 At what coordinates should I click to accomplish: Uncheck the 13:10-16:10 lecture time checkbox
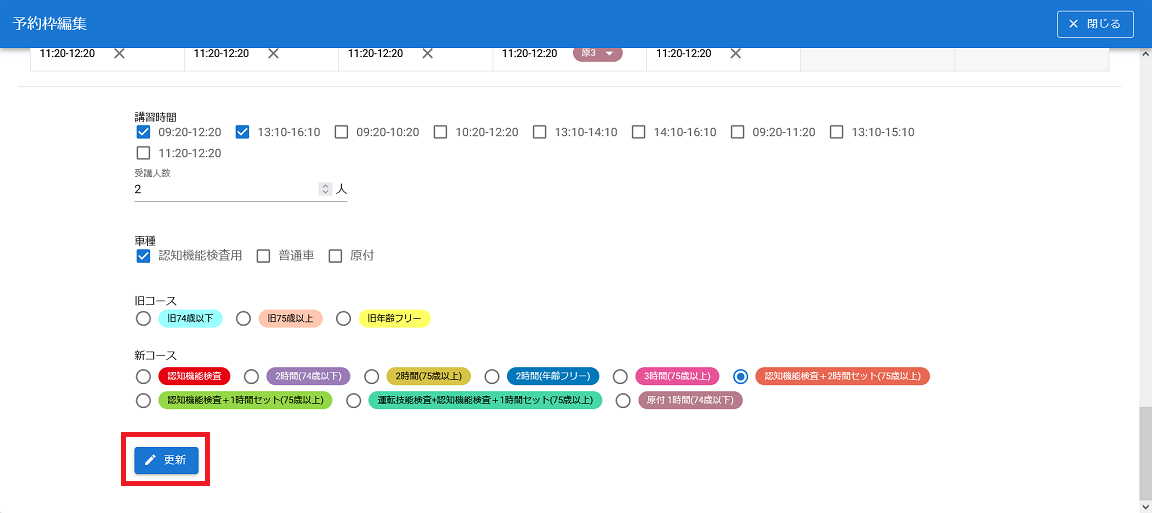[x=242, y=132]
